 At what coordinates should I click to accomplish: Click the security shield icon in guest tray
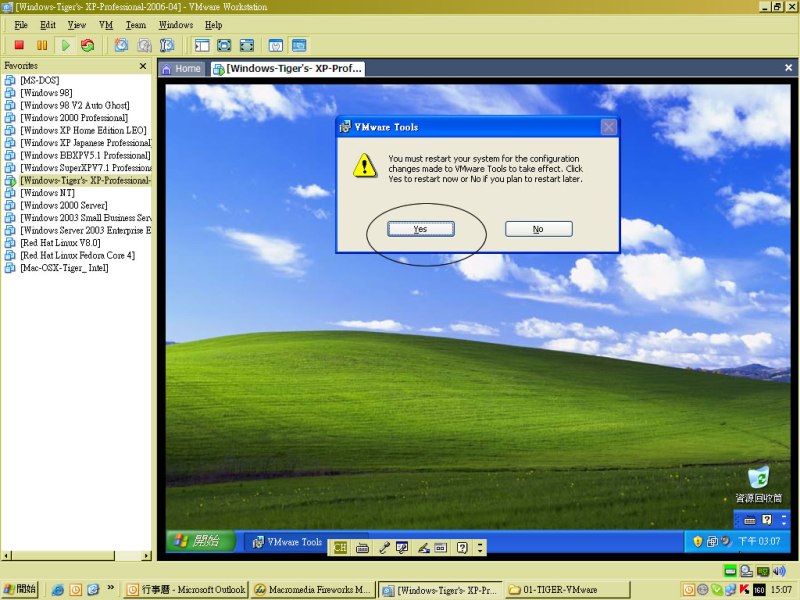pyautogui.click(x=697, y=541)
